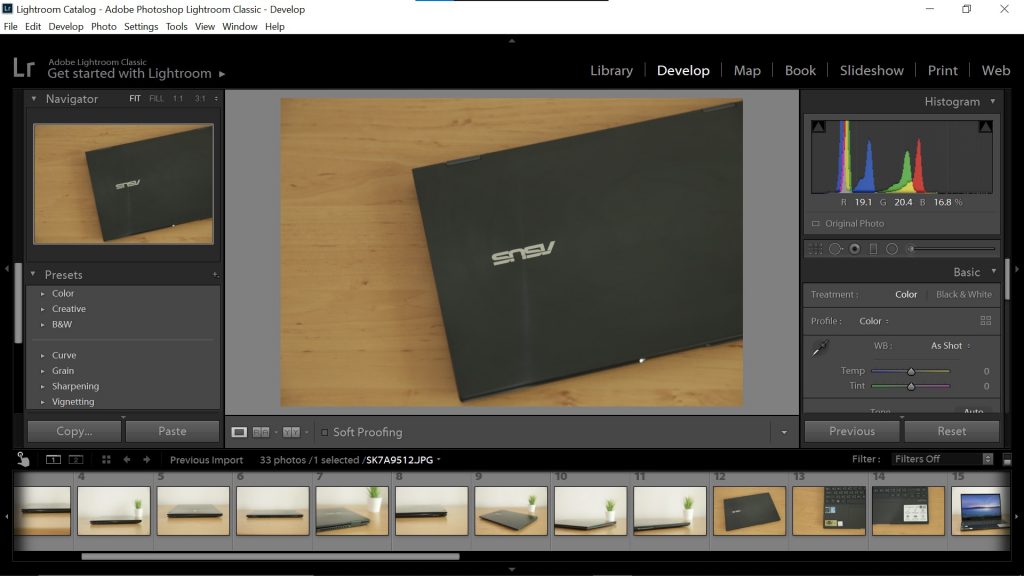The image size is (1024, 576).
Task: Hide the left panel group arrow
Action: coord(7,268)
